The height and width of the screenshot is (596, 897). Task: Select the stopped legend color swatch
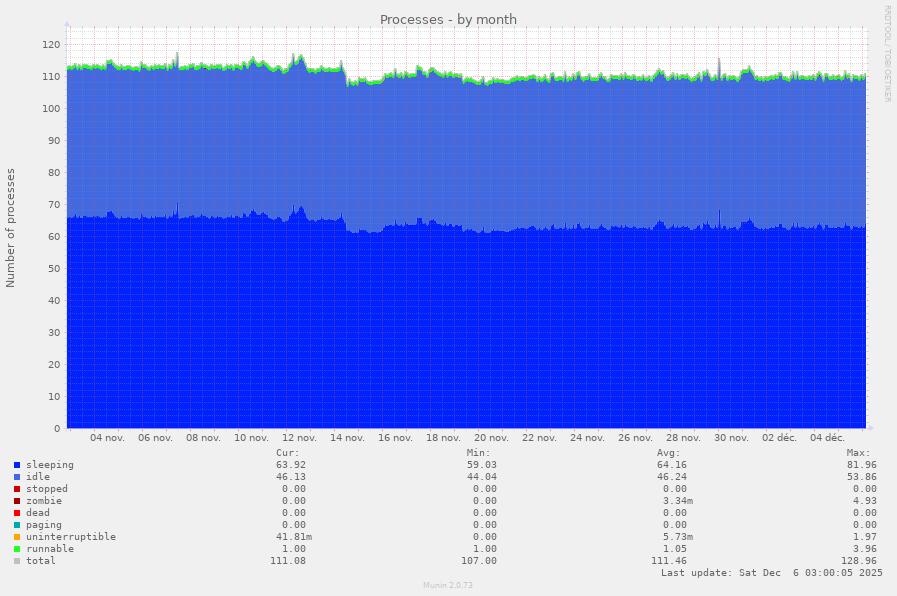point(17,489)
